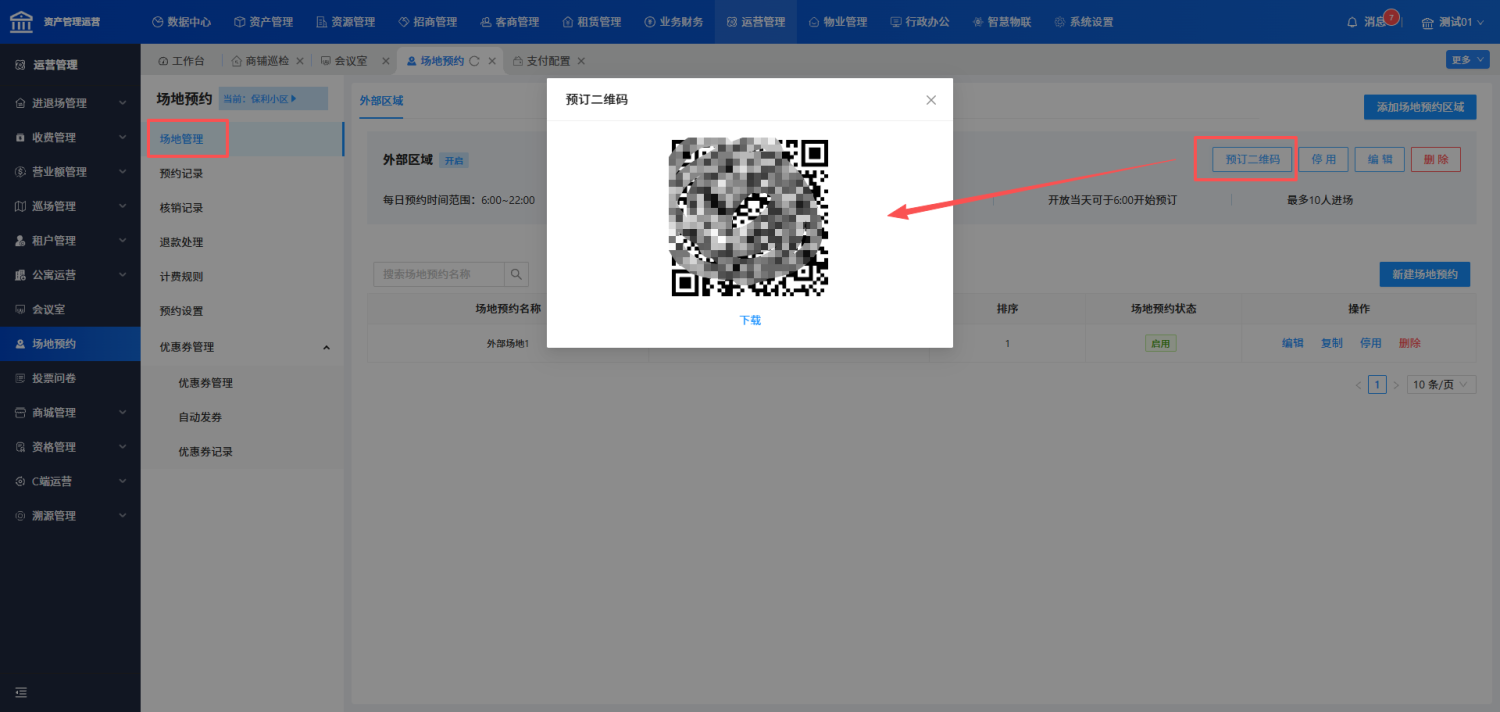The image size is (1500, 712).
Task: Open 客商管理 in the top navigation
Action: pyautogui.click(x=509, y=22)
